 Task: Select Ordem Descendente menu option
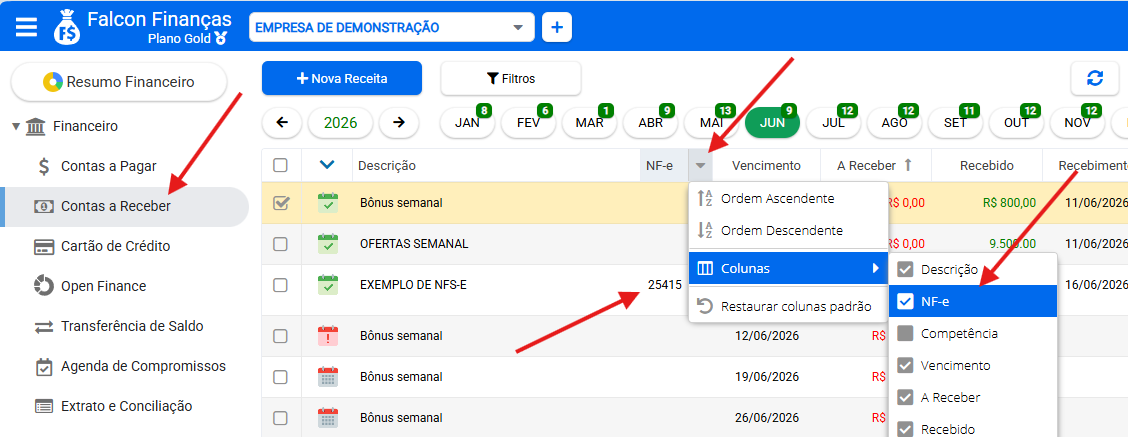788,231
